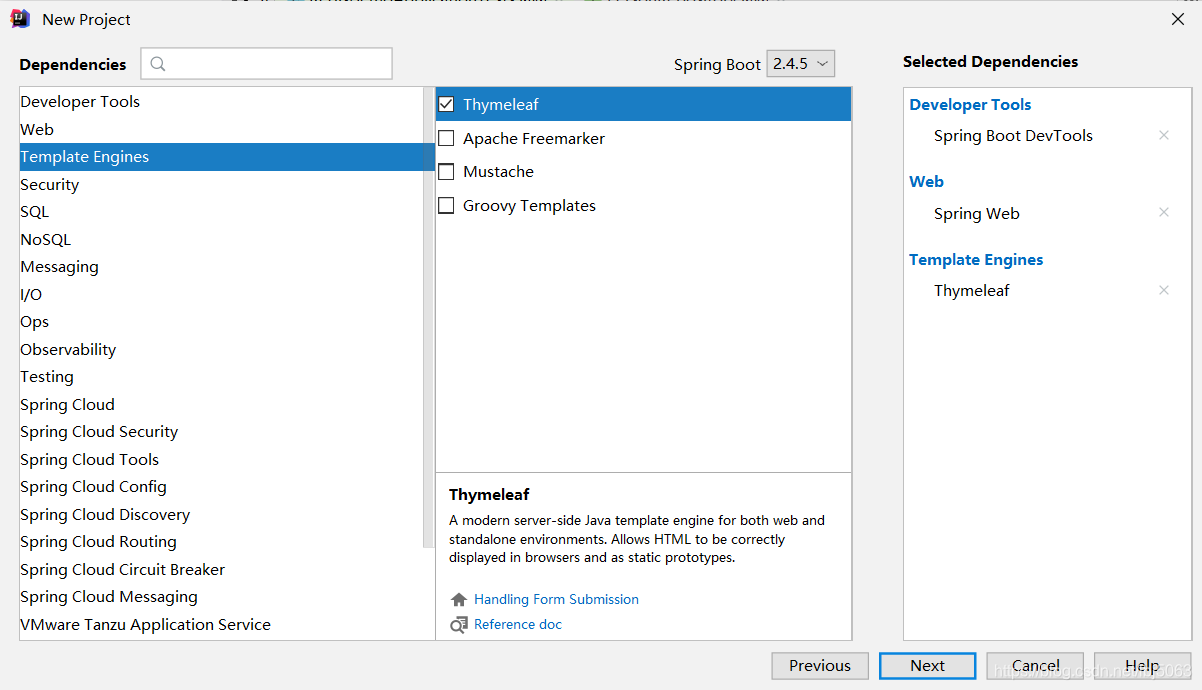Select the Ops category
Viewport: 1202px width, 690px height.
[221, 322]
